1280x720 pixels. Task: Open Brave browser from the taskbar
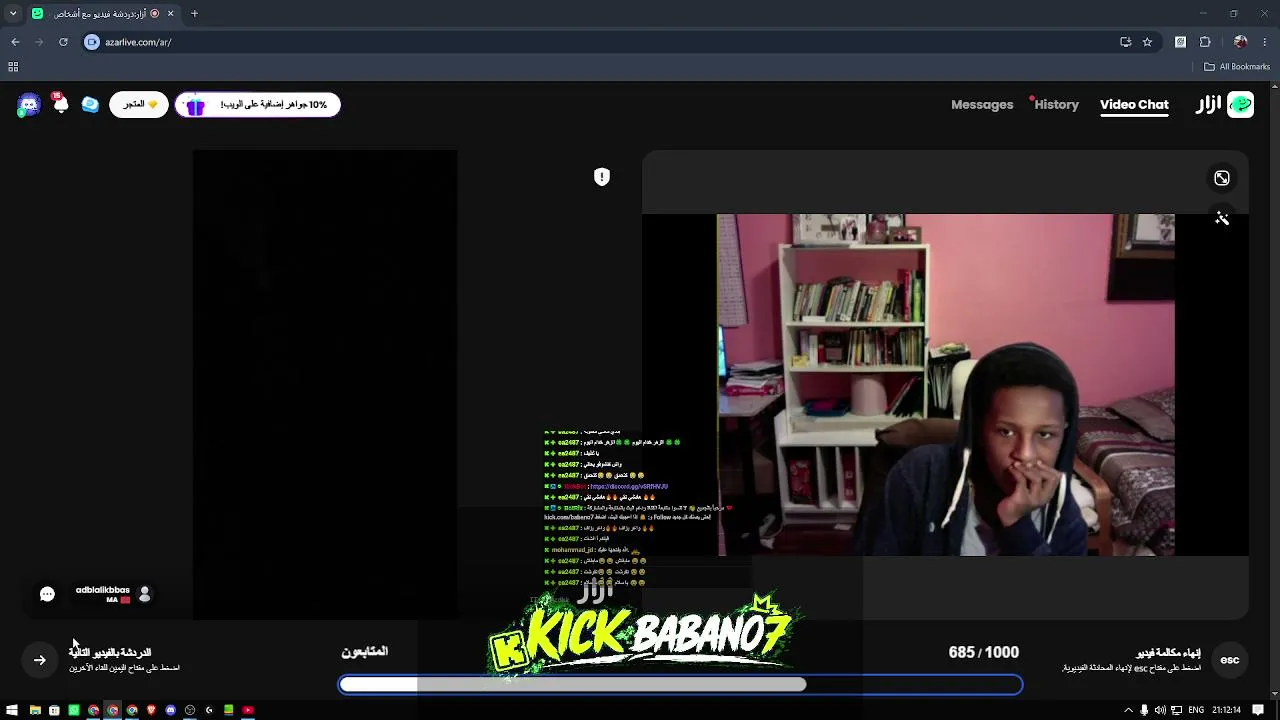[x=151, y=710]
